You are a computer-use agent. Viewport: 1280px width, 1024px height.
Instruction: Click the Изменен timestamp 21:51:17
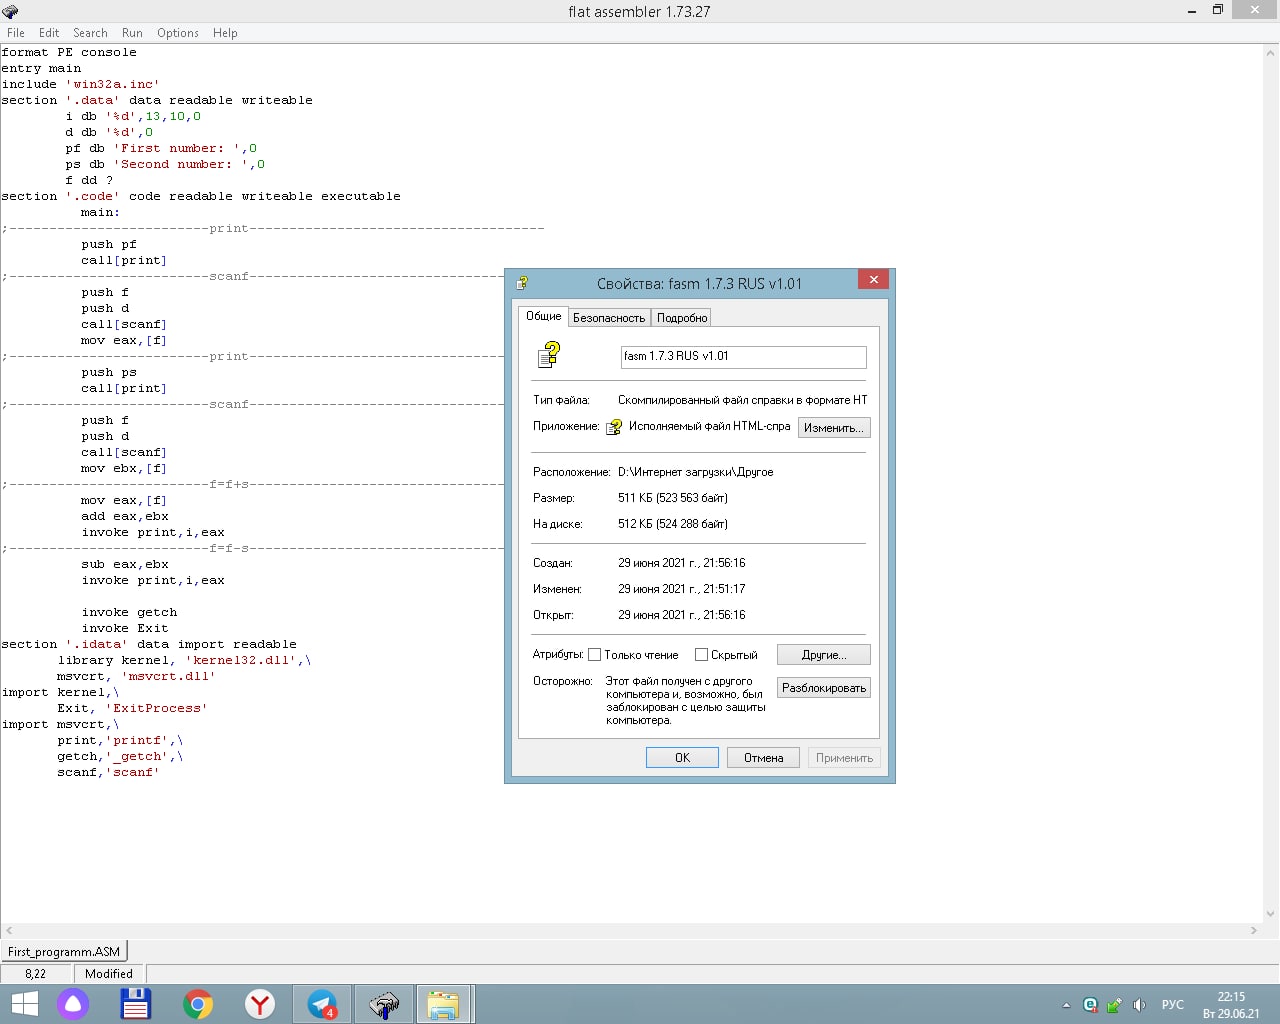point(682,589)
